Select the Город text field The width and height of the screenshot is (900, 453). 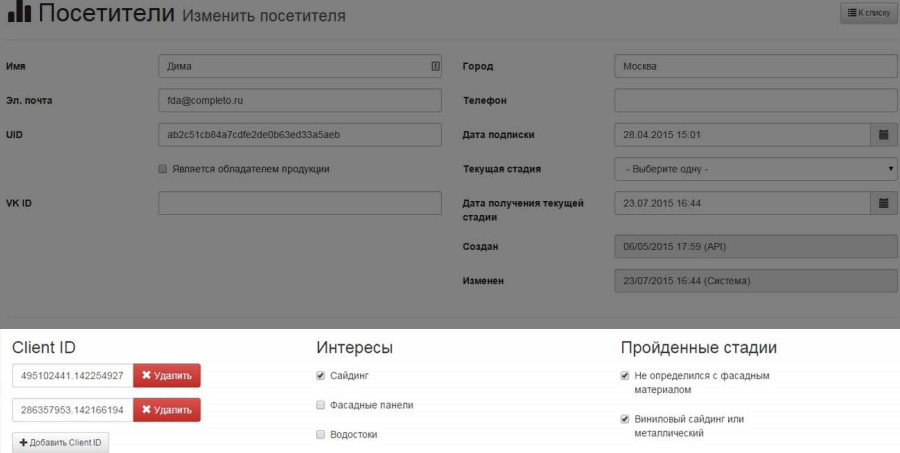[x=755, y=67]
